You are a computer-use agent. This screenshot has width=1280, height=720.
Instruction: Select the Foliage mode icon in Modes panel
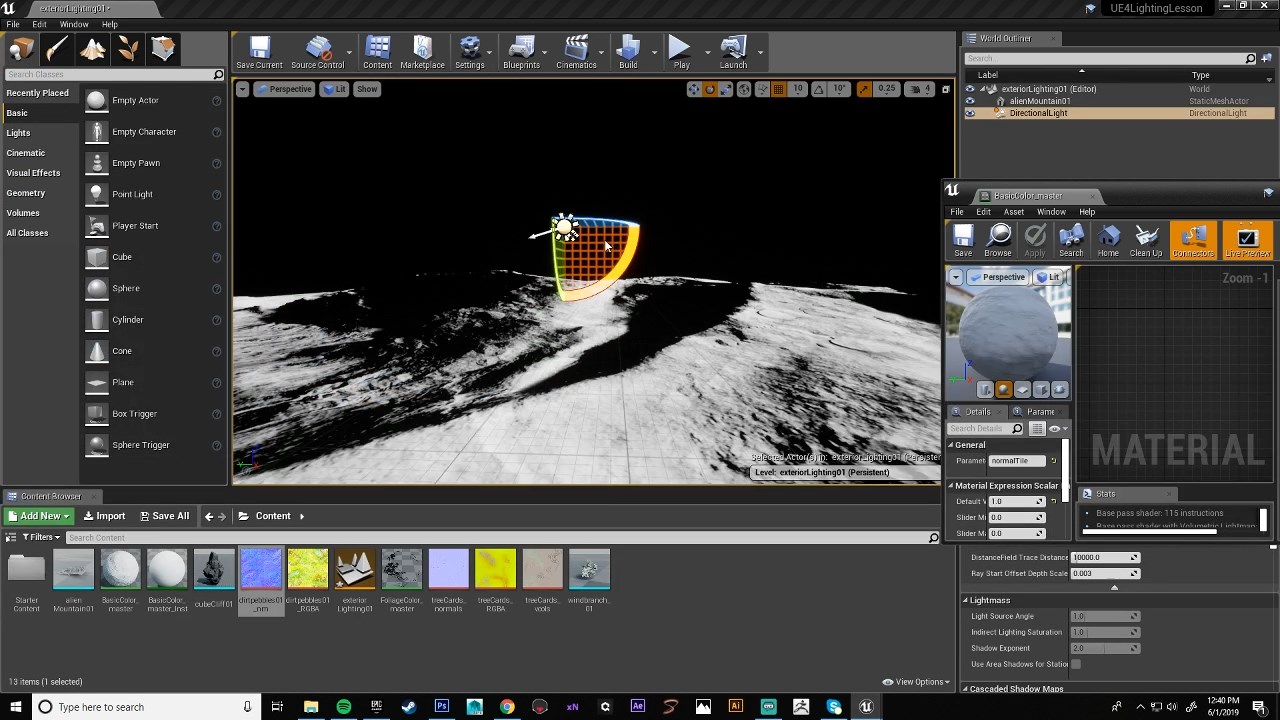[128, 49]
